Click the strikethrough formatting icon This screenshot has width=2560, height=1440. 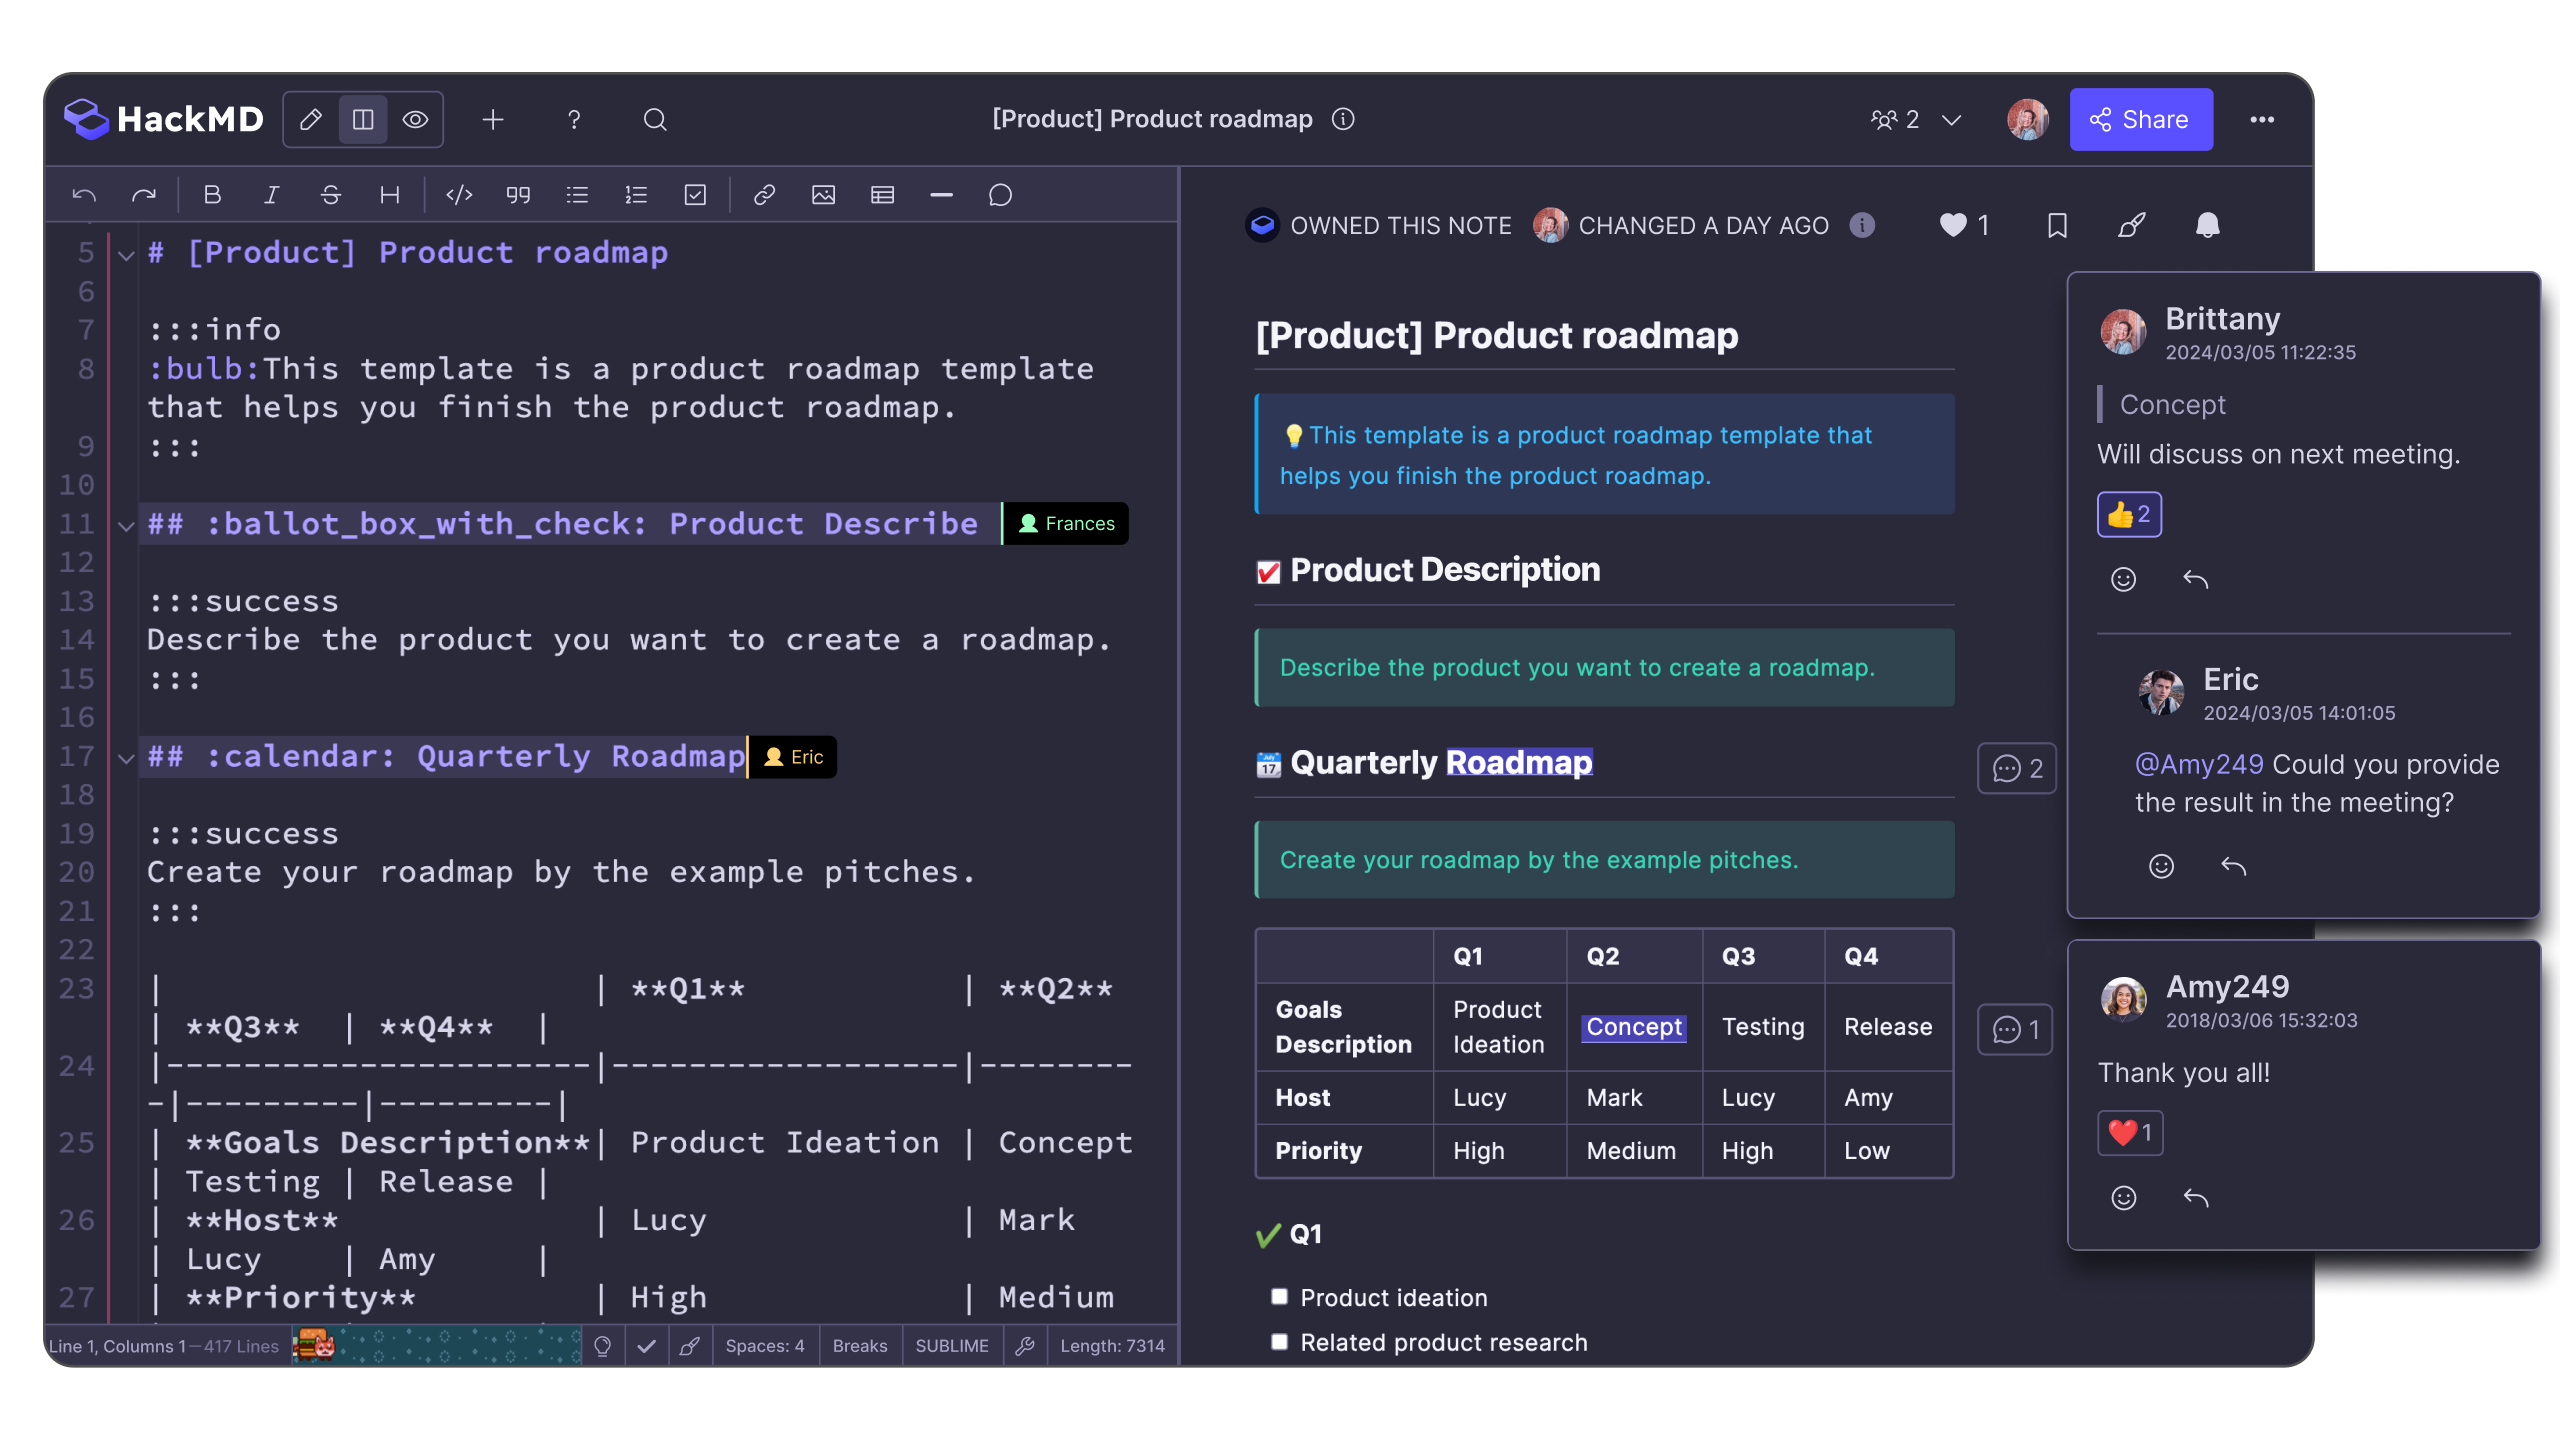coord(330,195)
